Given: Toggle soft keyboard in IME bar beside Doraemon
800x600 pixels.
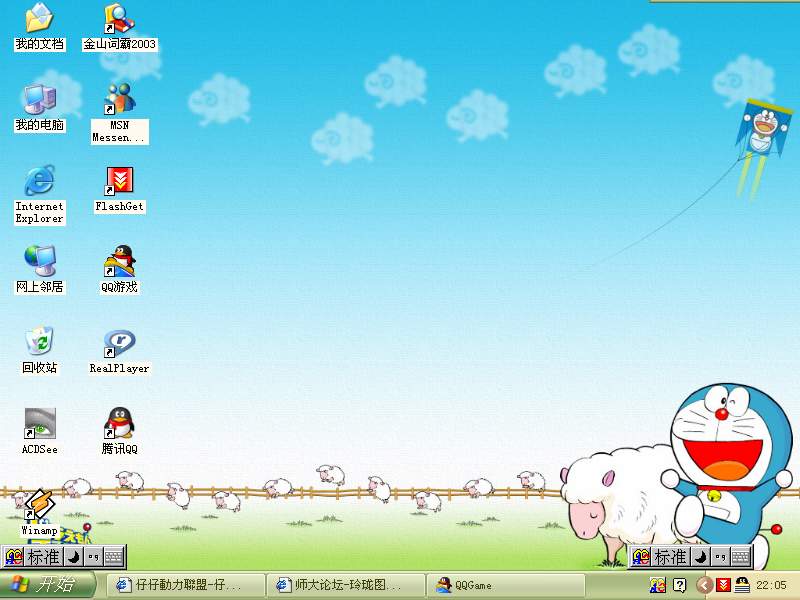Looking at the screenshot, I should pyautogui.click(x=741, y=557).
